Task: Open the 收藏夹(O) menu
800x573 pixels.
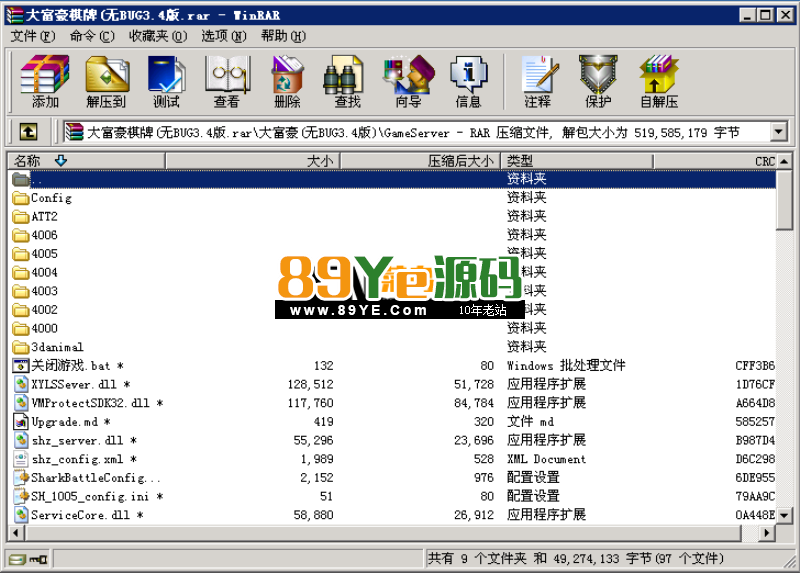Action: pos(158,36)
